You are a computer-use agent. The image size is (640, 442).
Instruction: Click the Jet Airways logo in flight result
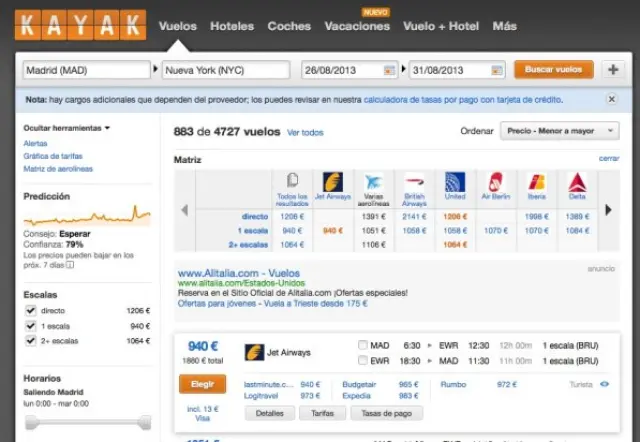click(x=254, y=353)
